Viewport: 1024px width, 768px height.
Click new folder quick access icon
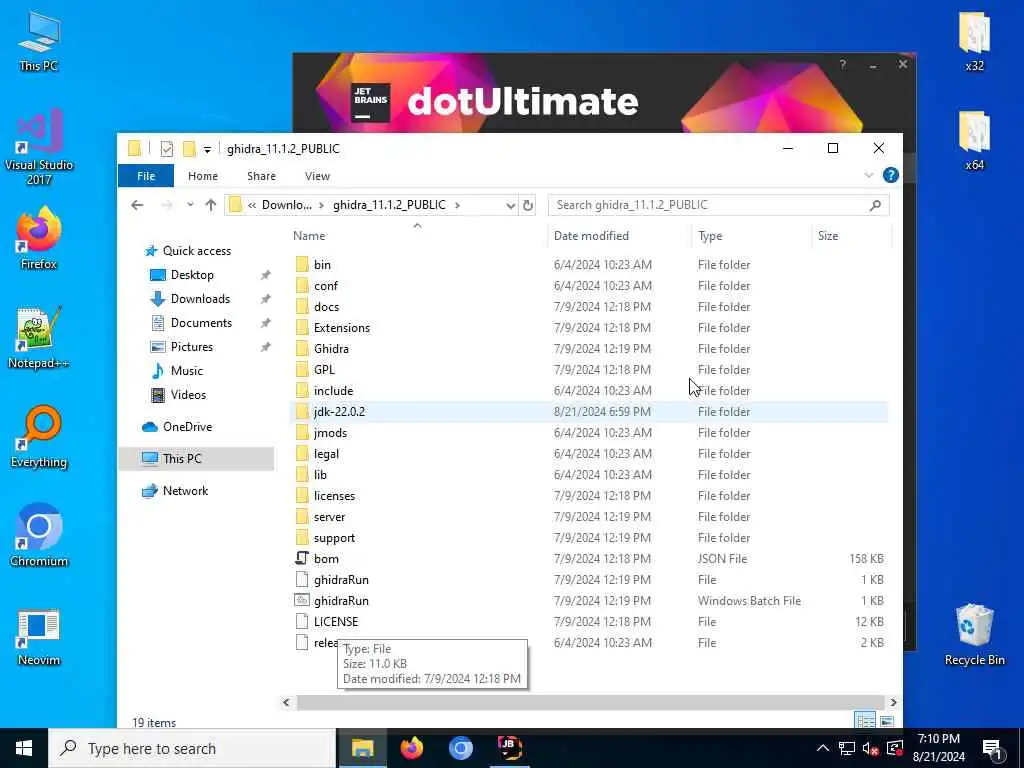(x=189, y=149)
